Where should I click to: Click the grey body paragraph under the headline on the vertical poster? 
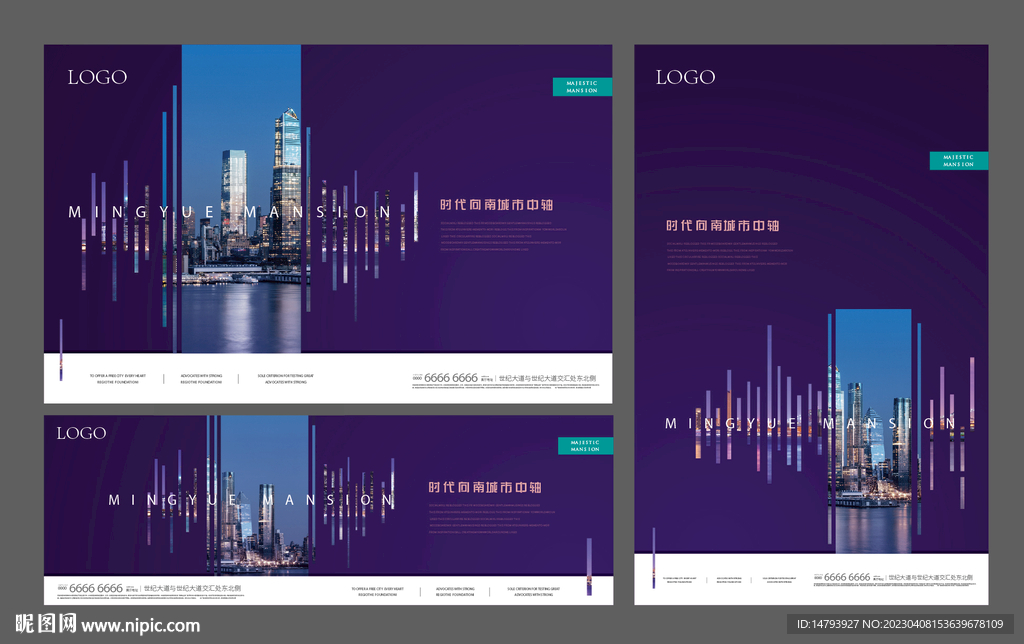tap(729, 257)
